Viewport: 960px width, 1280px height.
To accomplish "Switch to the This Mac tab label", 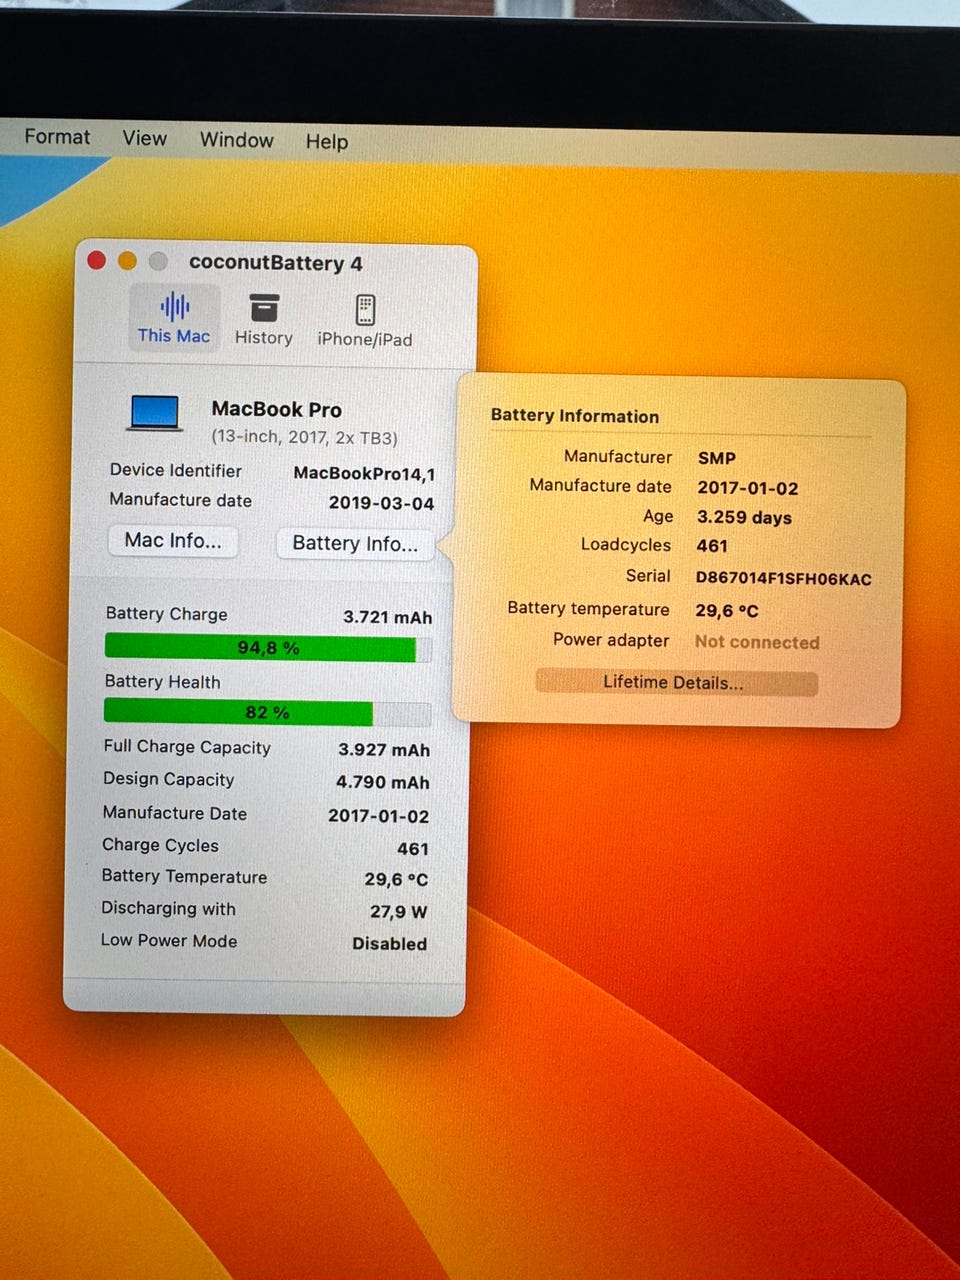I will (x=174, y=336).
